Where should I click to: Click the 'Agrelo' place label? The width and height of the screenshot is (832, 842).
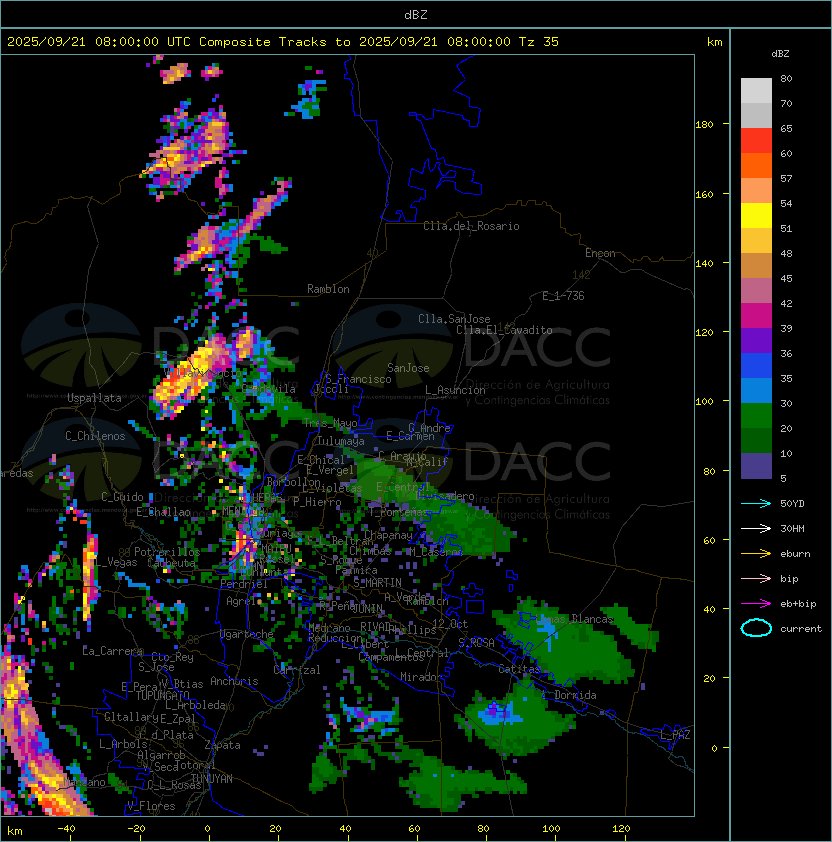click(244, 601)
